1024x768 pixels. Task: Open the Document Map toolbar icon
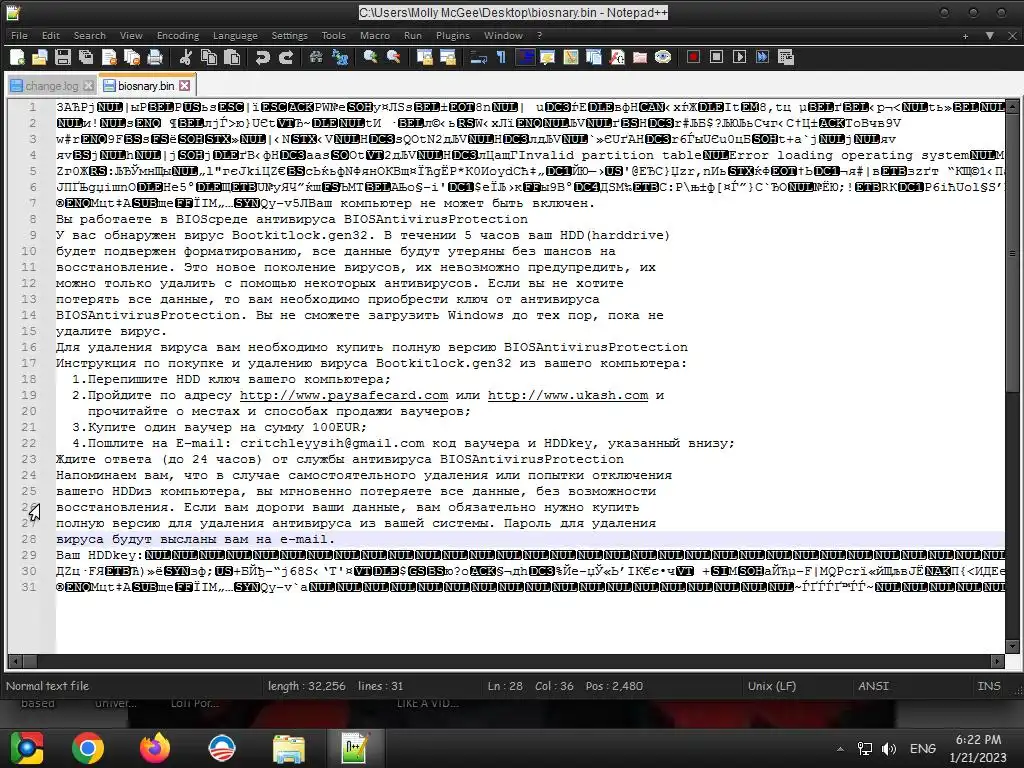click(570, 57)
